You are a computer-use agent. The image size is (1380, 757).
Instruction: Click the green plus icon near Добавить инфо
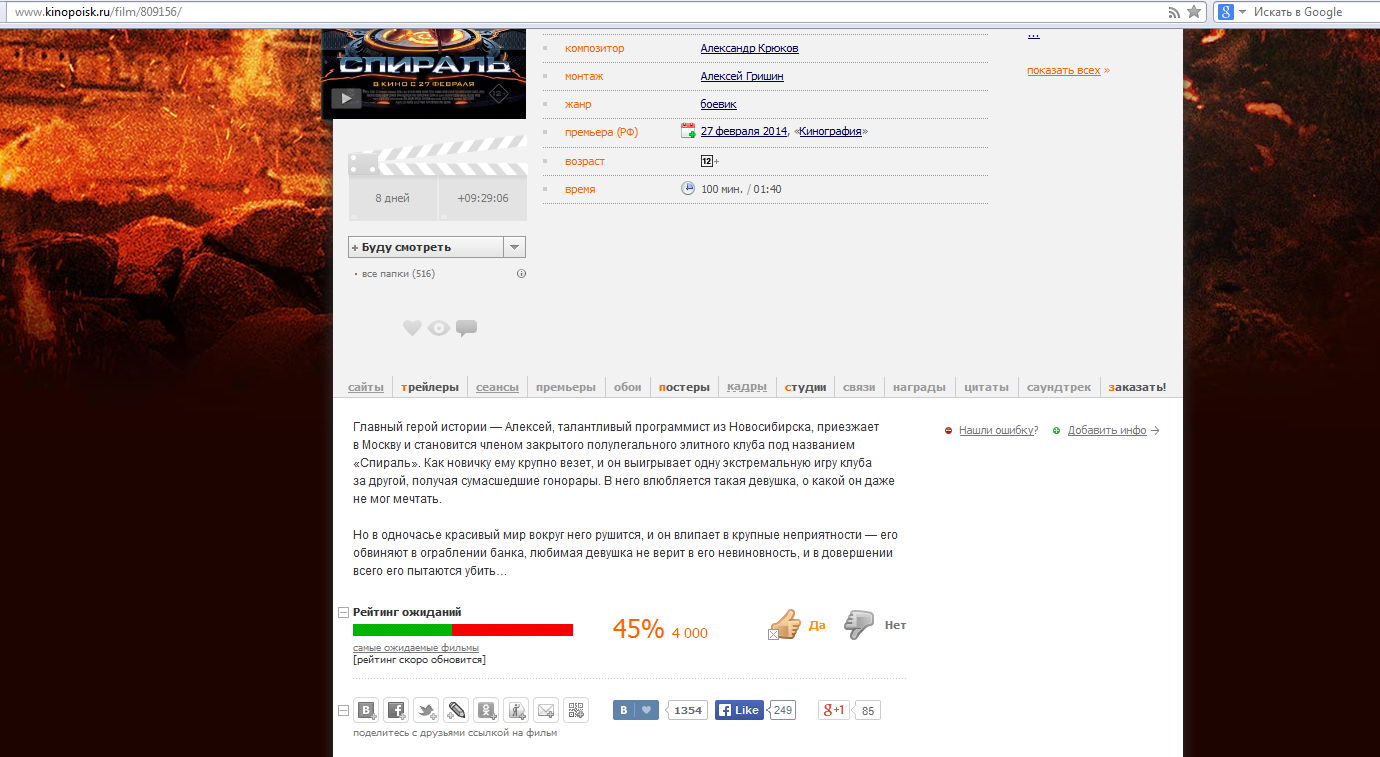pyautogui.click(x=1056, y=431)
